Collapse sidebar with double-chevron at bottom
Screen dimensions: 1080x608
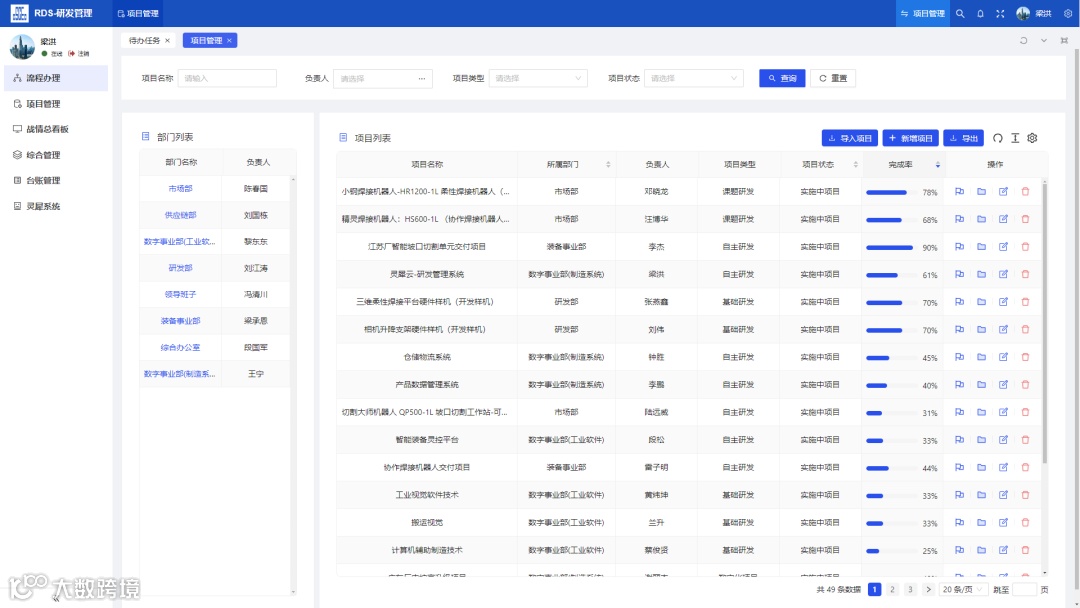click(x=56, y=598)
